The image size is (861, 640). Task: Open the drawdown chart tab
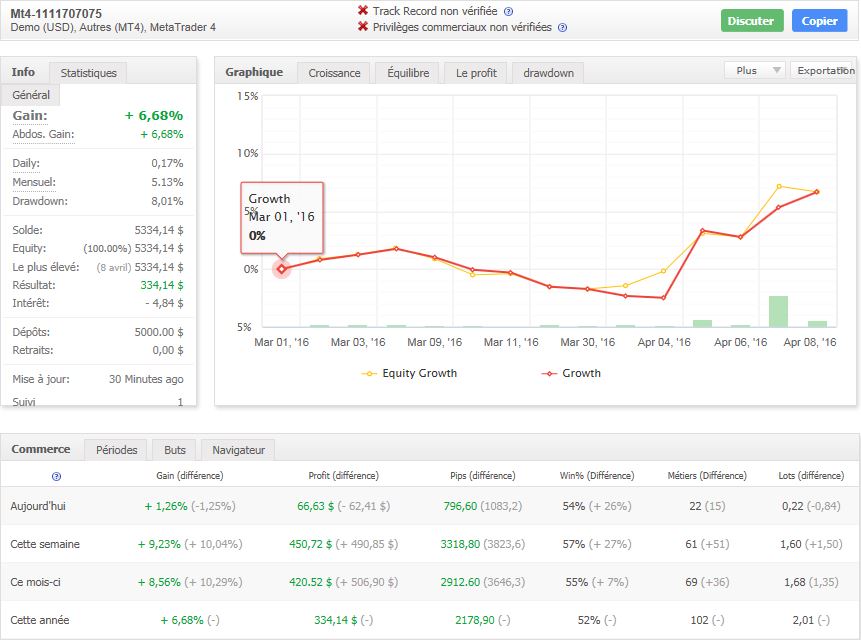coord(549,73)
